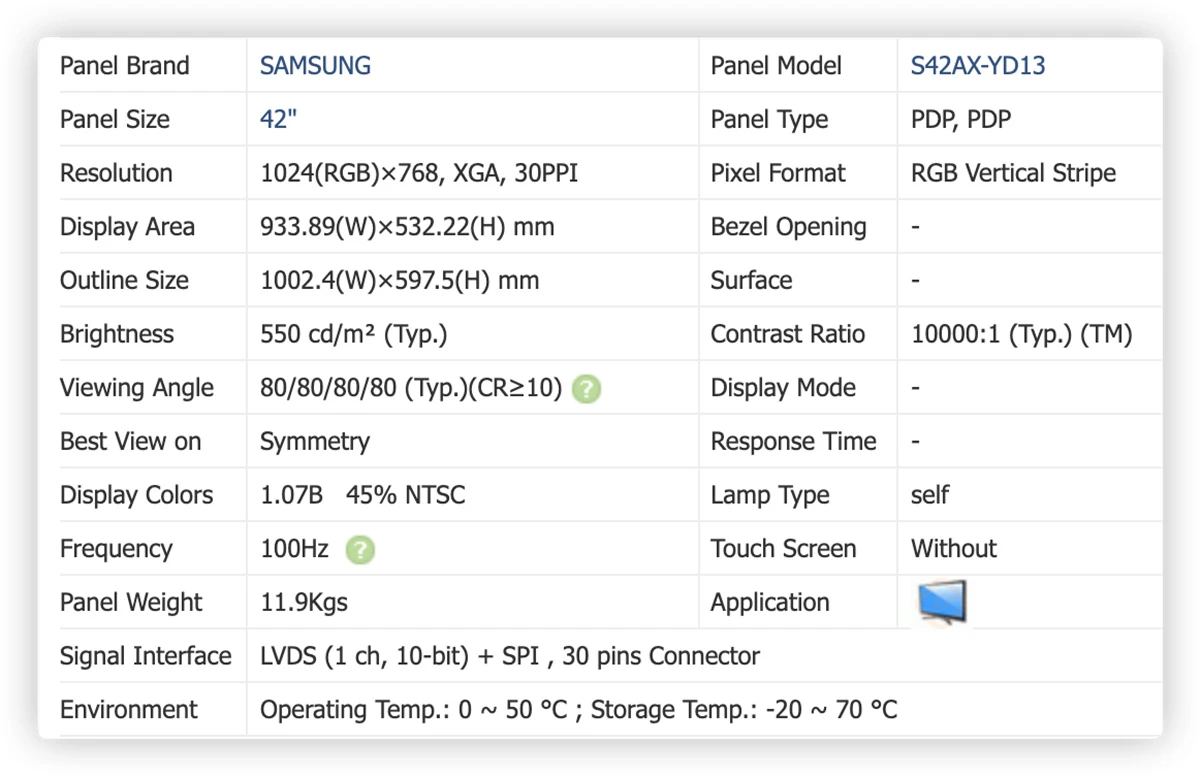Click the TV application icon
This screenshot has width=1200, height=776.
[942, 602]
